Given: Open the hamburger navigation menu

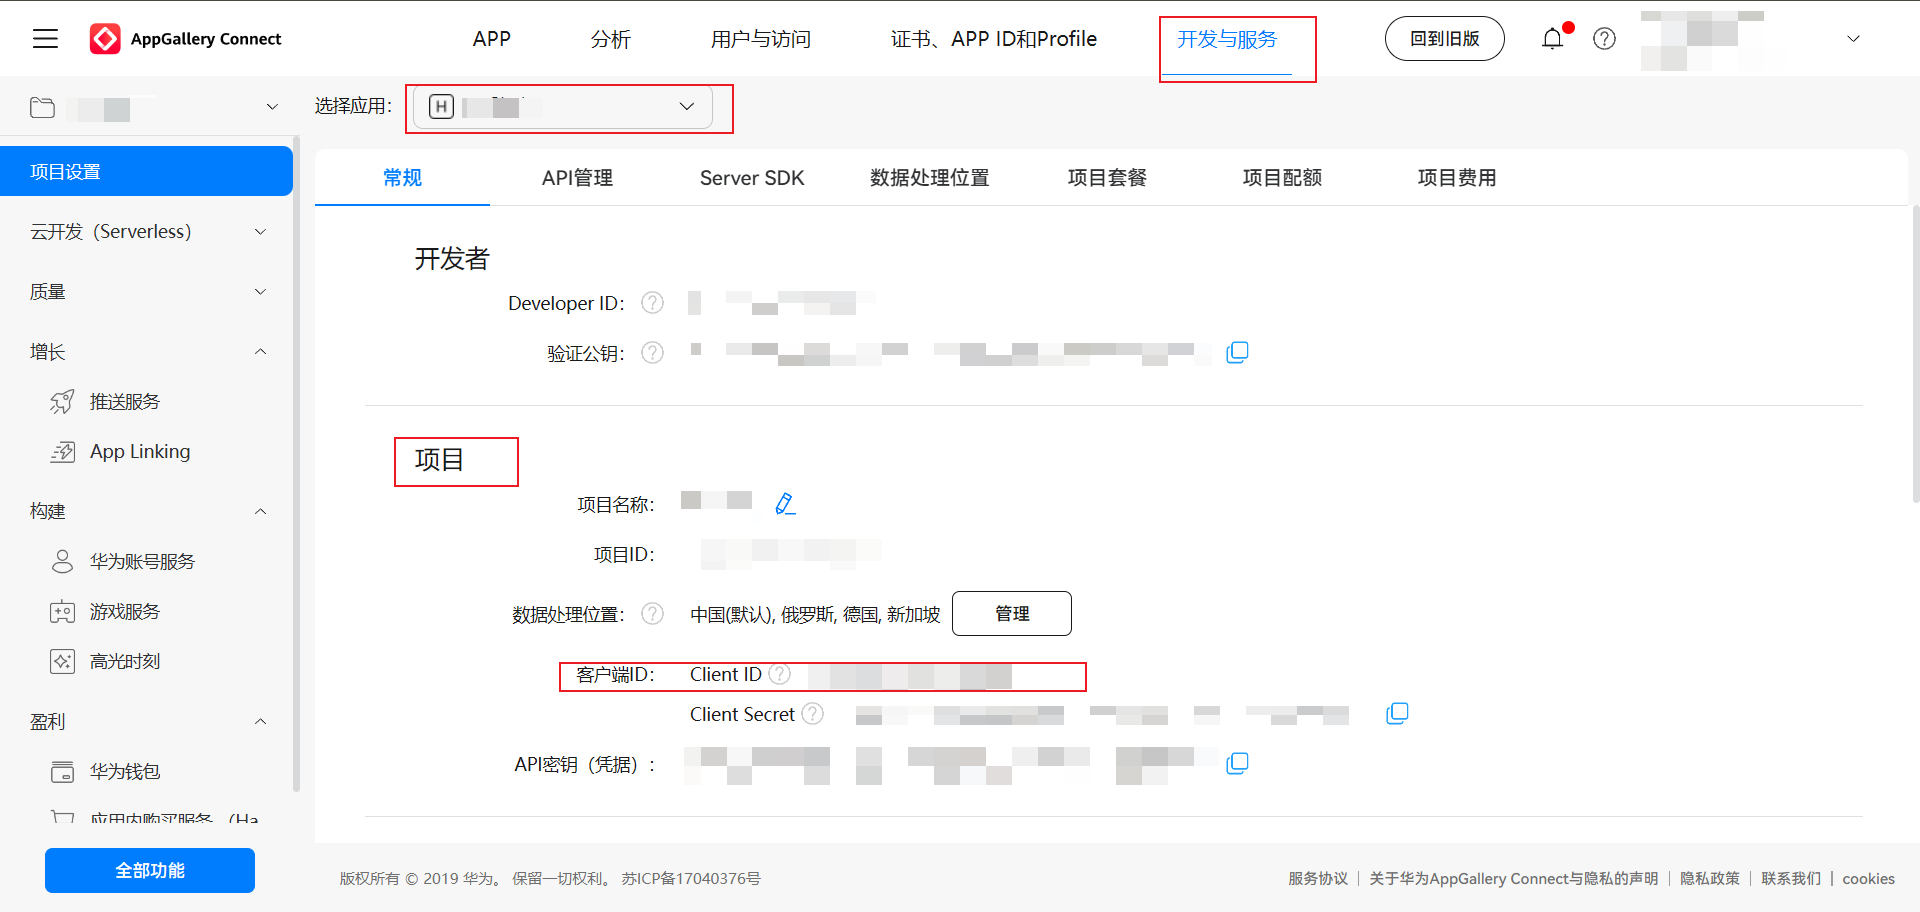Looking at the screenshot, I should pyautogui.click(x=45, y=39).
